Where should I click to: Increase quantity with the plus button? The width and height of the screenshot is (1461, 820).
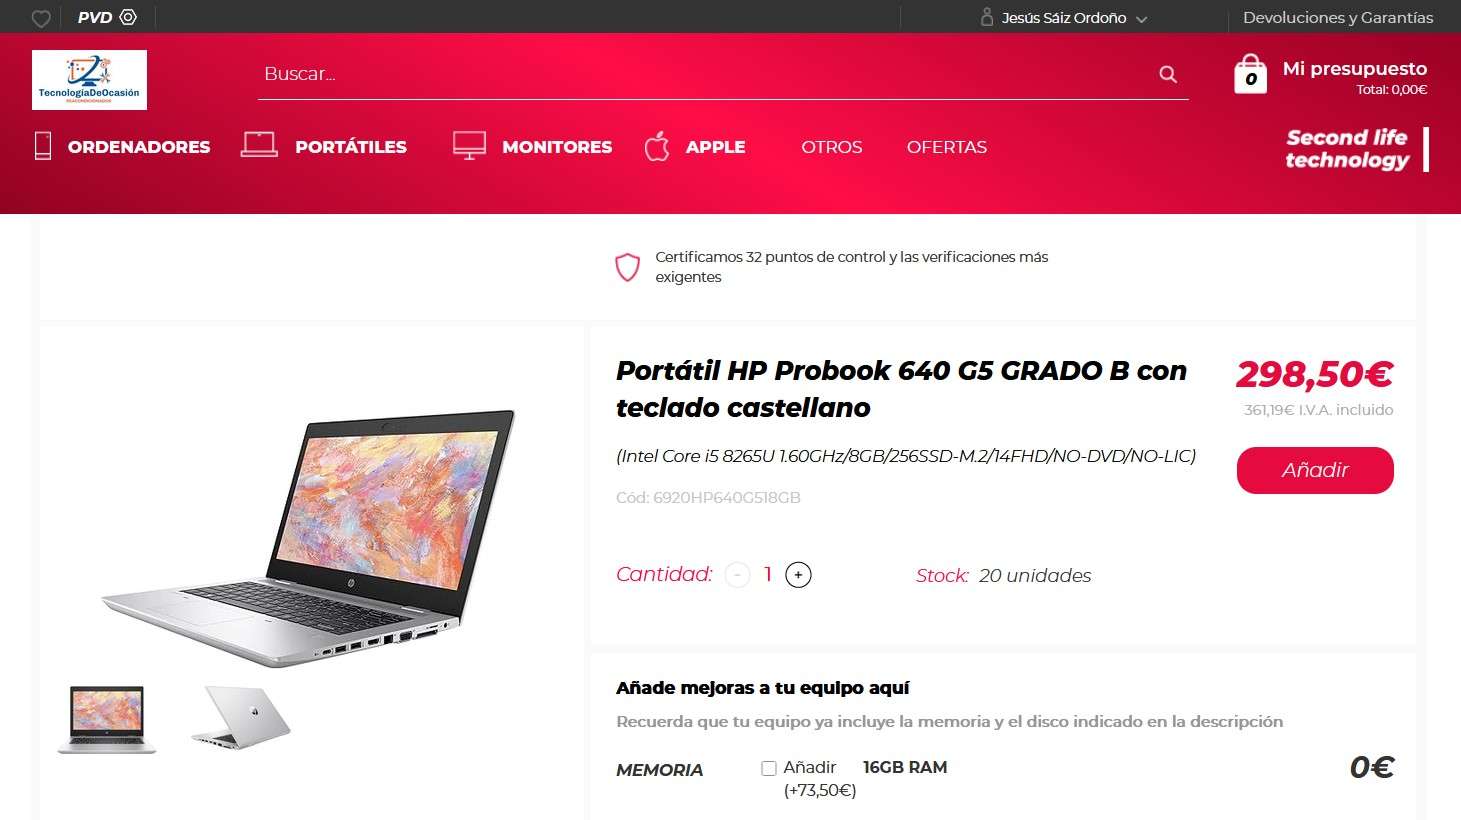pyautogui.click(x=798, y=575)
